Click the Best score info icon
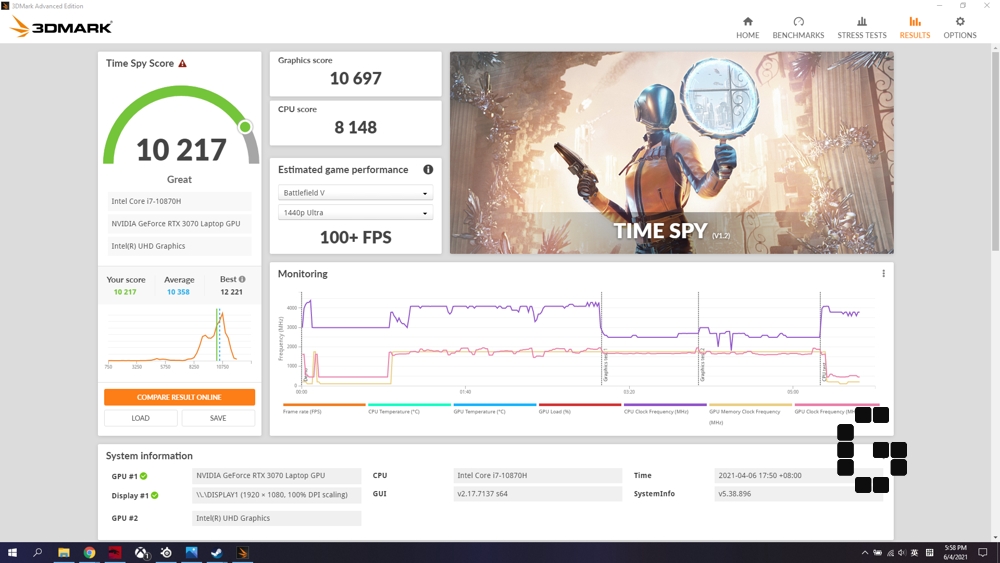 click(x=242, y=279)
